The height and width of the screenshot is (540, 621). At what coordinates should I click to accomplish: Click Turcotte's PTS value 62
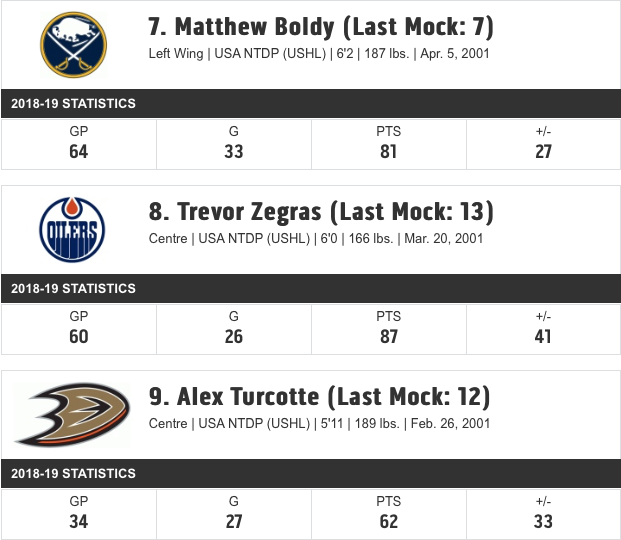(389, 522)
